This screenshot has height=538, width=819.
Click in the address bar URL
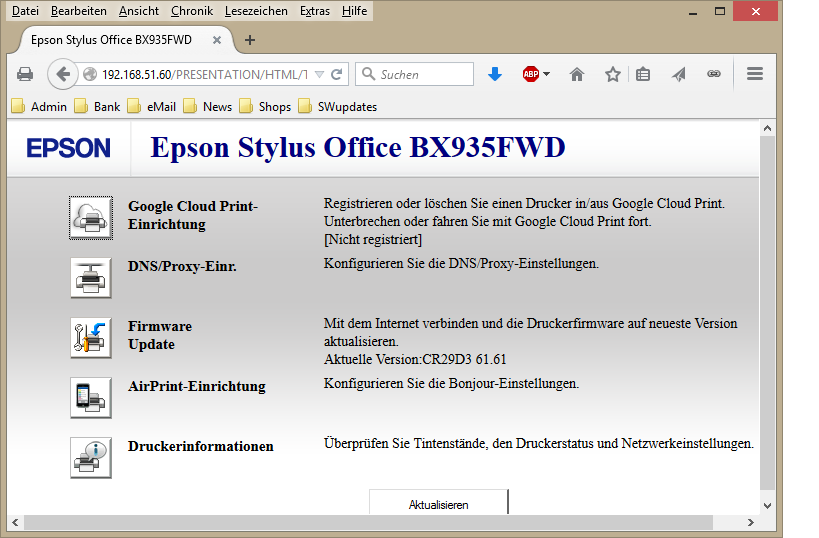click(x=205, y=75)
